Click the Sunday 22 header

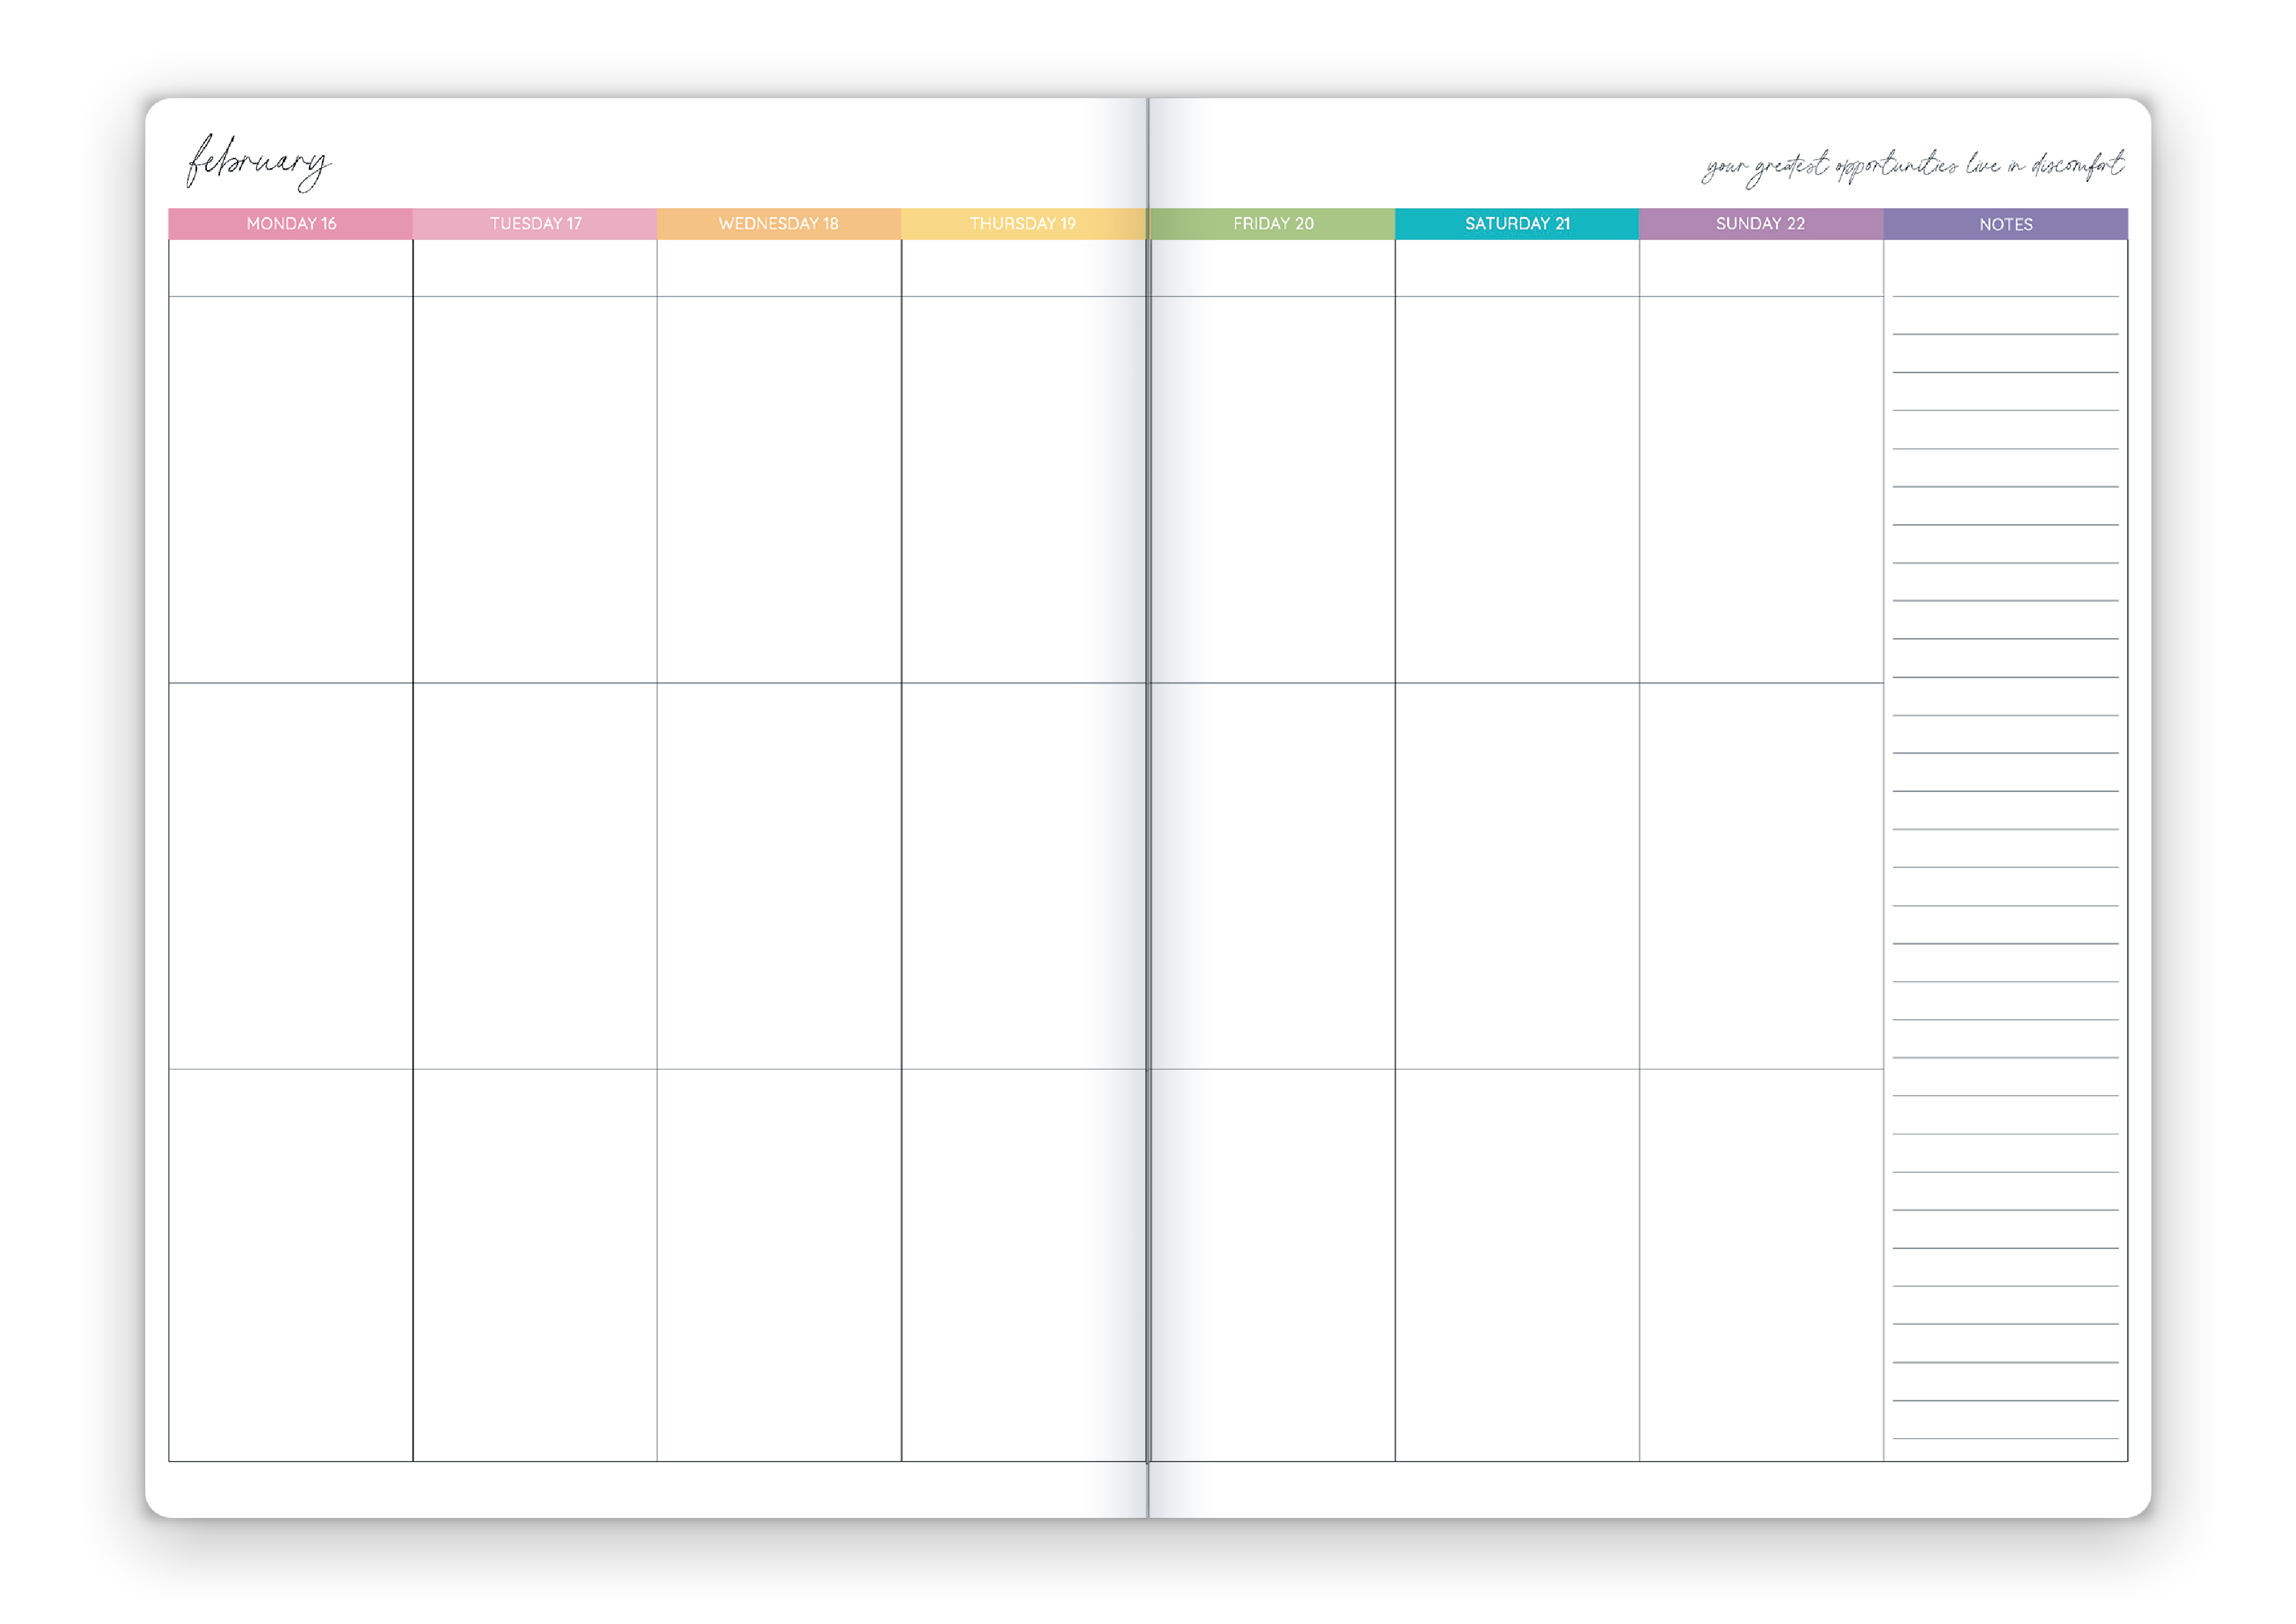[x=1760, y=224]
